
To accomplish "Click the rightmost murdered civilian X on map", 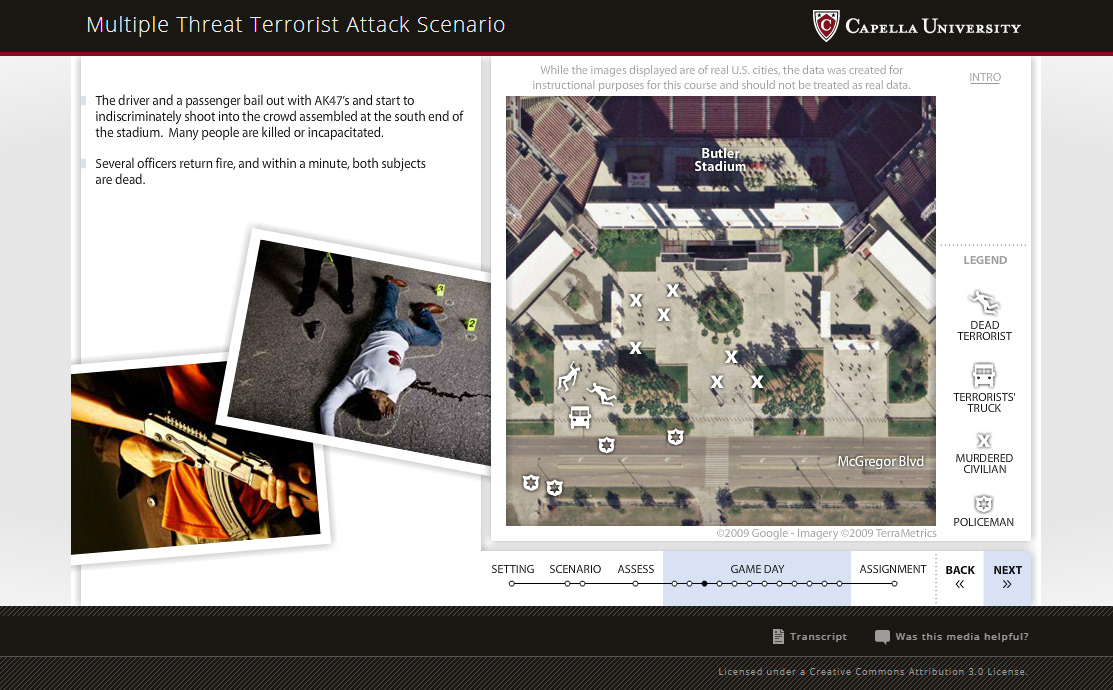I will click(757, 382).
